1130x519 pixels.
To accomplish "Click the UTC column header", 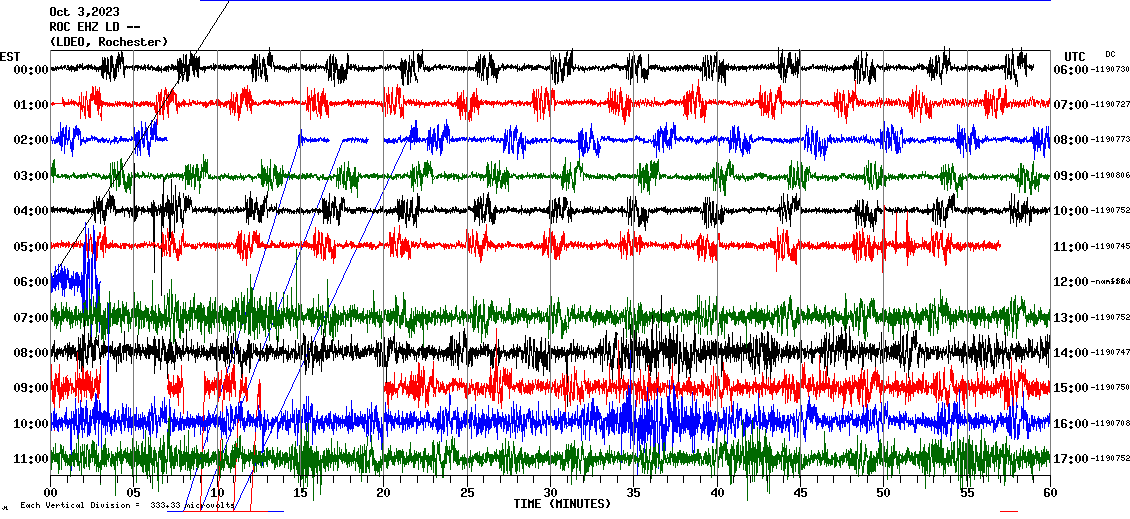I will 1075,56.
